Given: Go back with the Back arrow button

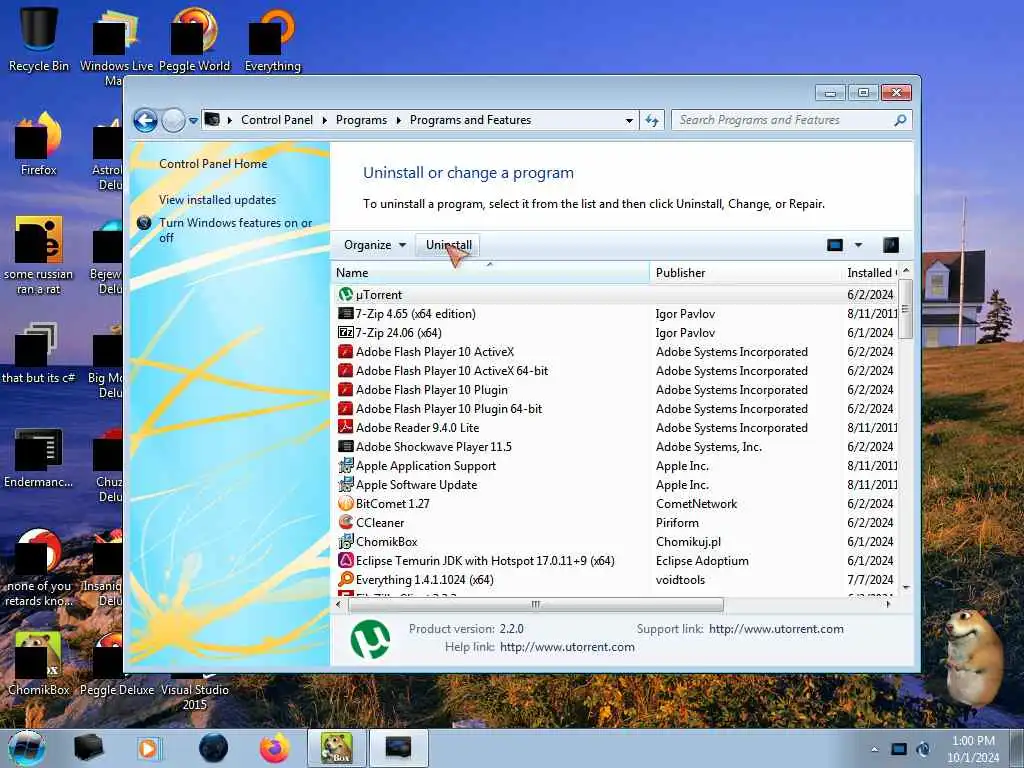Looking at the screenshot, I should (146, 120).
